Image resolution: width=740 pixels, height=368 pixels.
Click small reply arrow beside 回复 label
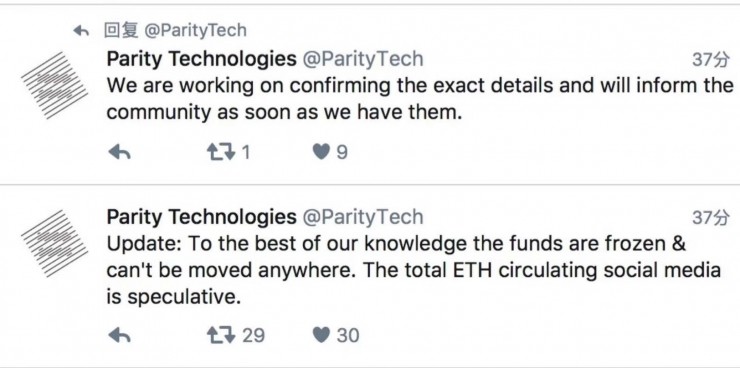click(x=81, y=32)
